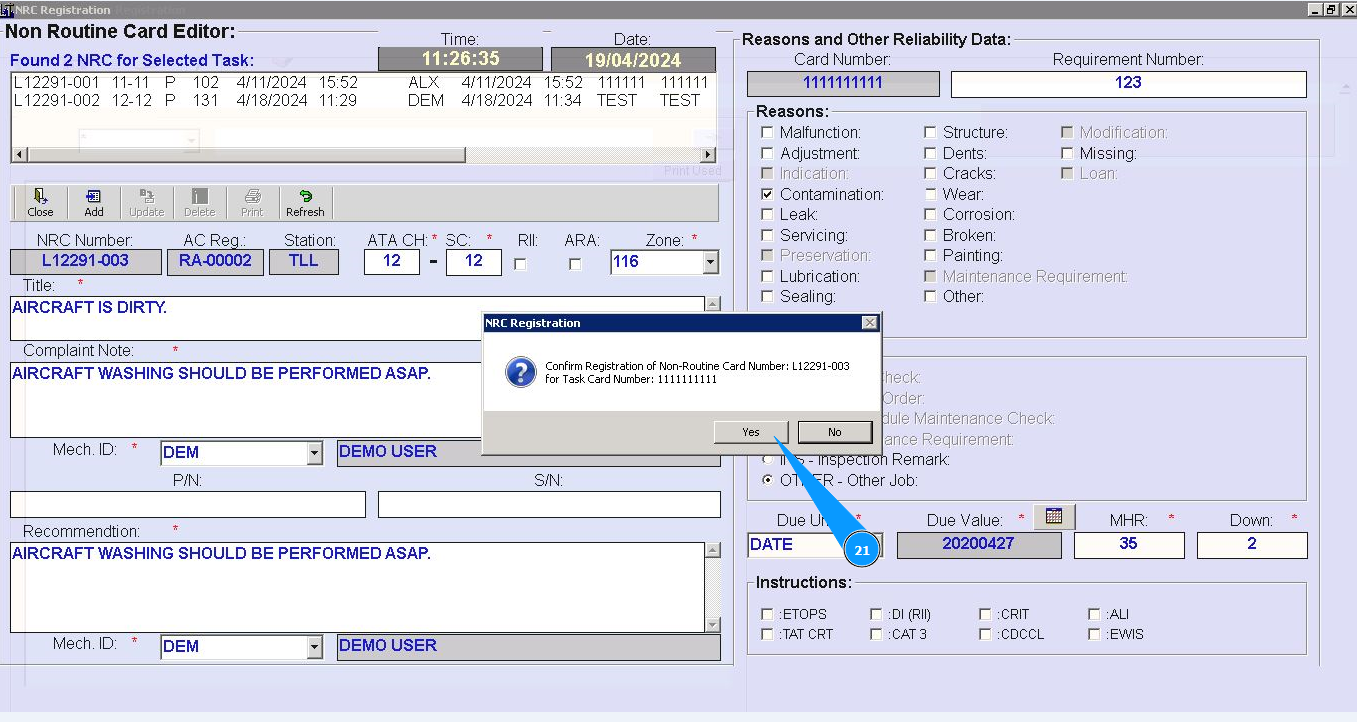The image size is (1357, 722).
Task: Tick the Lubrication reason checkbox
Action: tap(768, 276)
